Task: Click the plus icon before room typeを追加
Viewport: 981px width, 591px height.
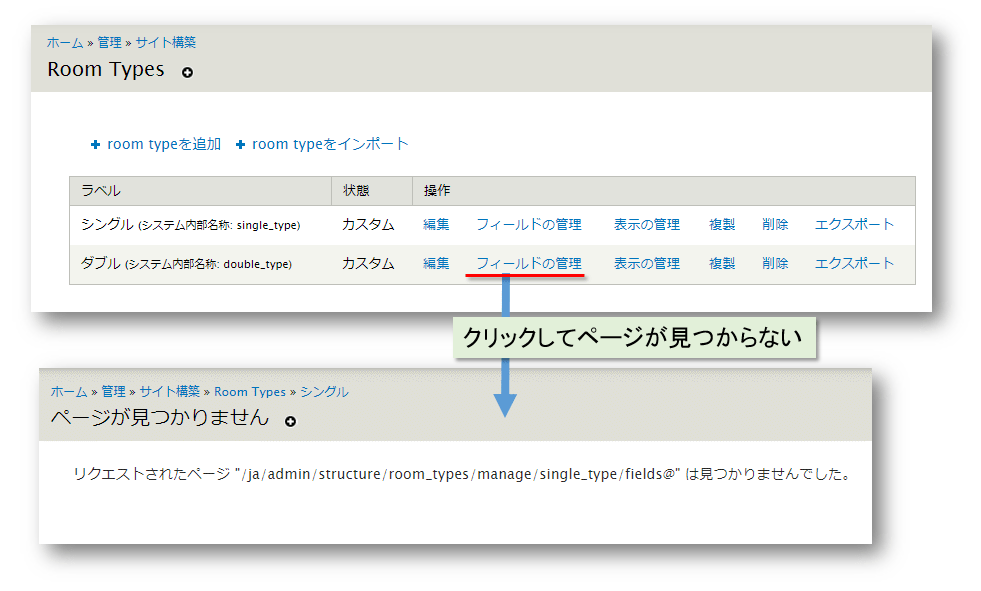Action: pyautogui.click(x=95, y=143)
